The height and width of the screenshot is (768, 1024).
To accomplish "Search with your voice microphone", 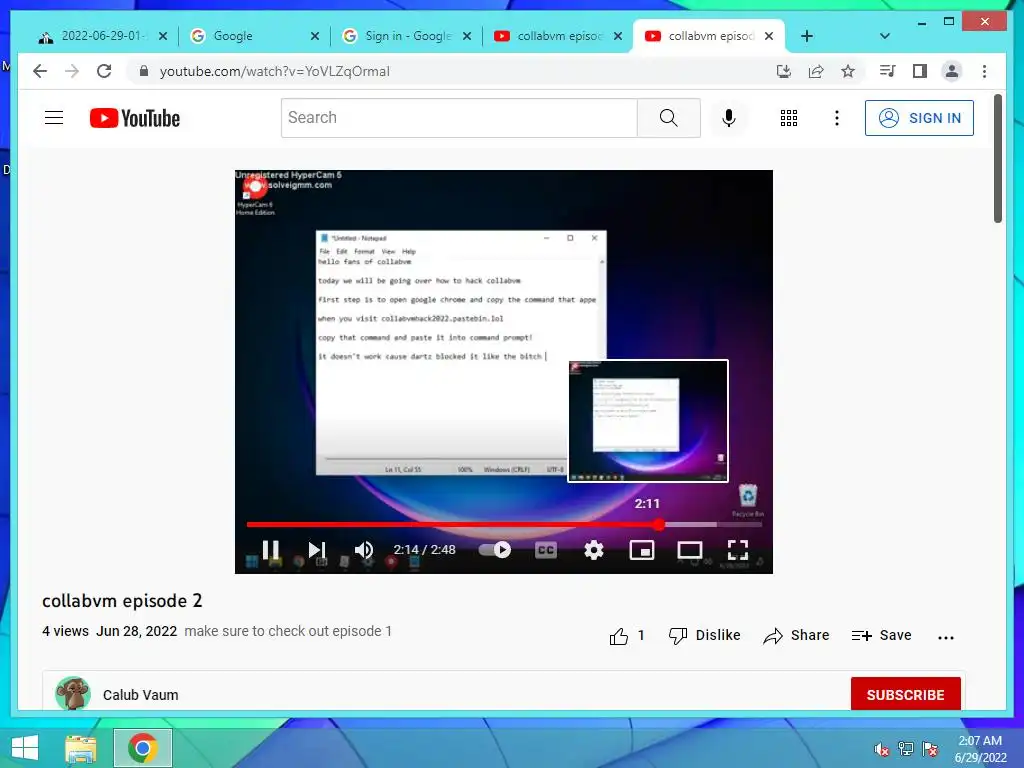I will click(729, 118).
